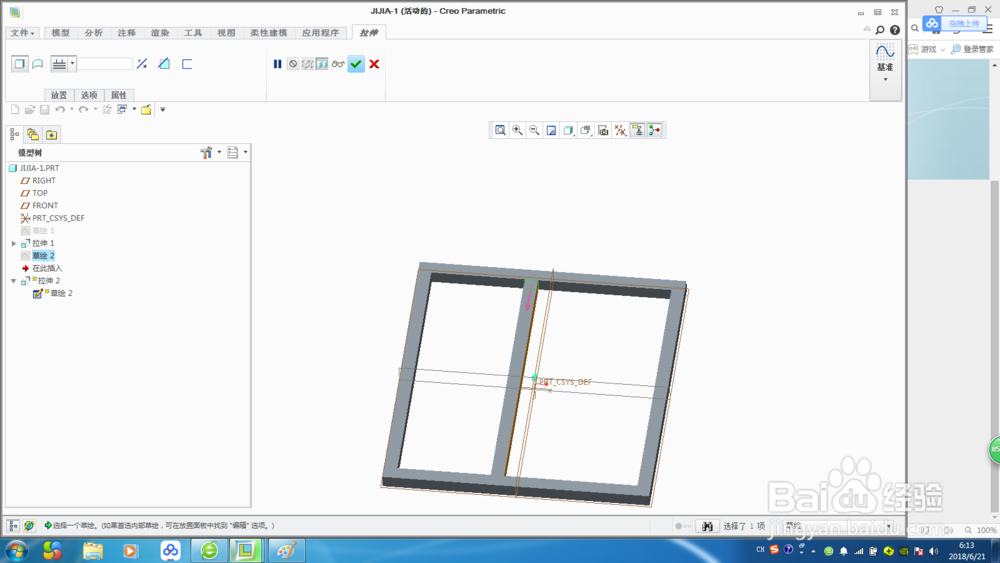Select the extrude as surface option

click(38, 64)
